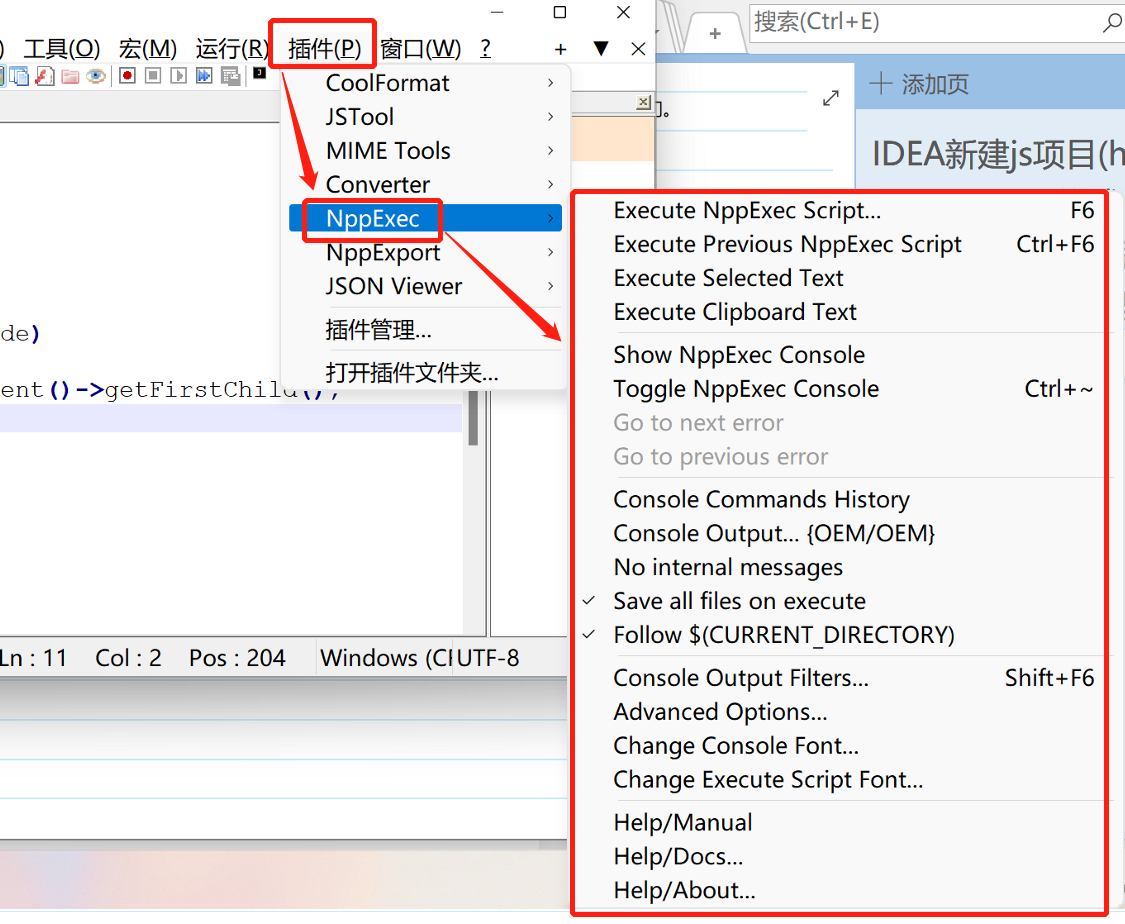This screenshot has height=924, width=1125.
Task: Click Playback macro toolbar icon
Action: tap(179, 75)
